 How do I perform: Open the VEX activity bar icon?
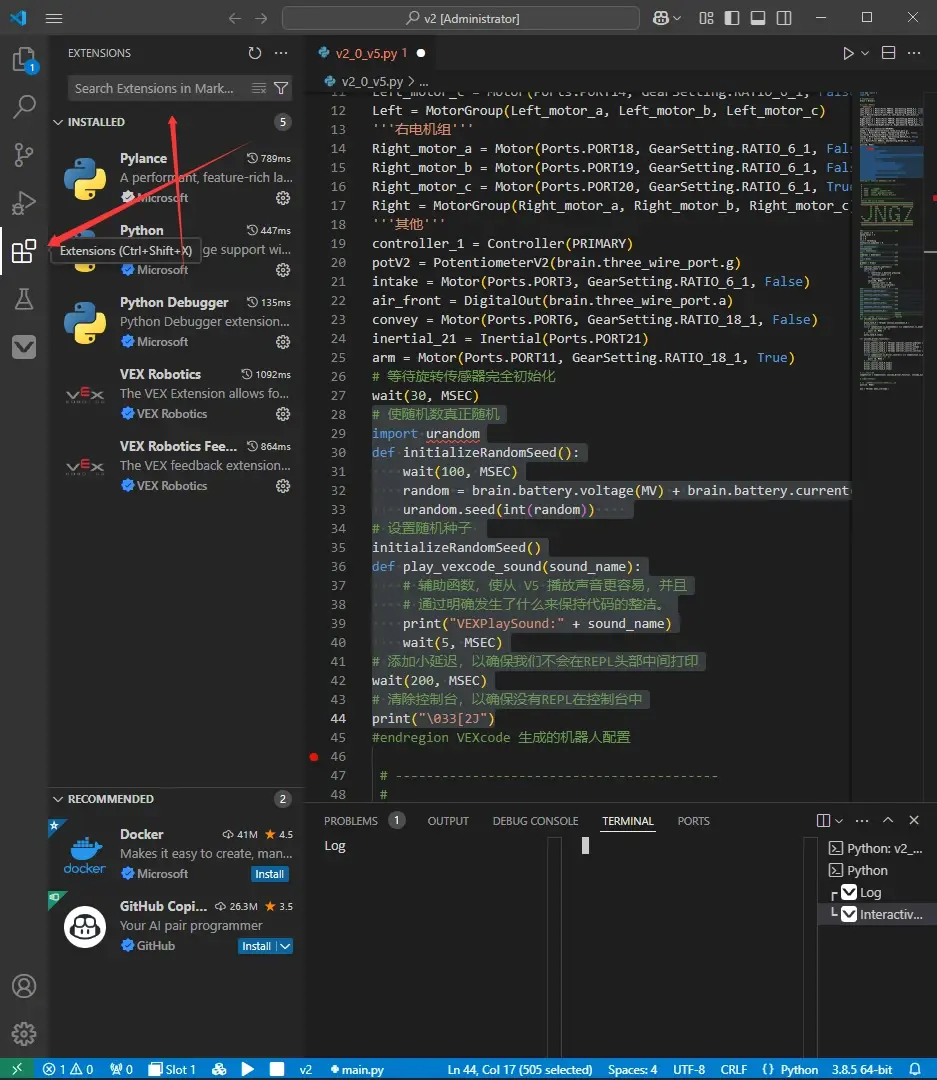(24, 347)
